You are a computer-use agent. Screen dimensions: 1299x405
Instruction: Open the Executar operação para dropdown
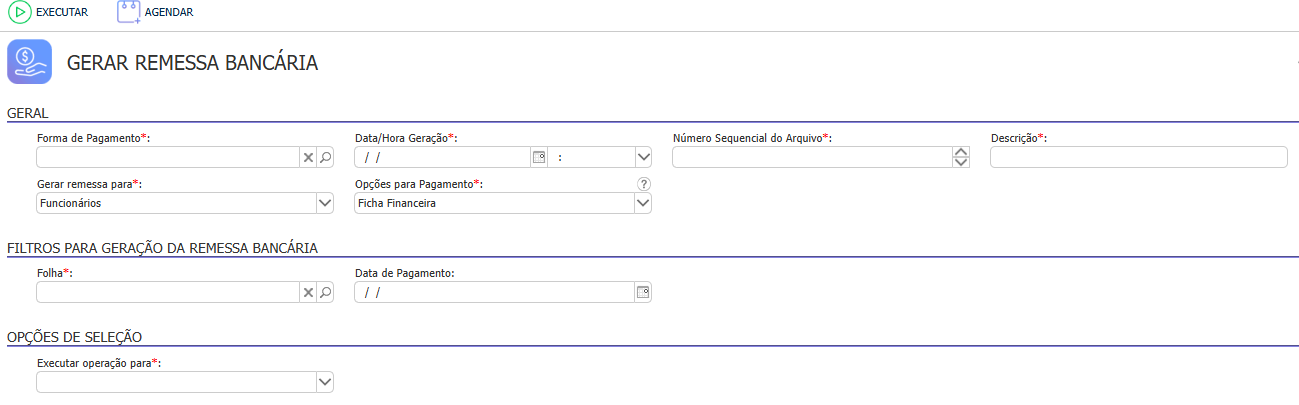(x=325, y=382)
